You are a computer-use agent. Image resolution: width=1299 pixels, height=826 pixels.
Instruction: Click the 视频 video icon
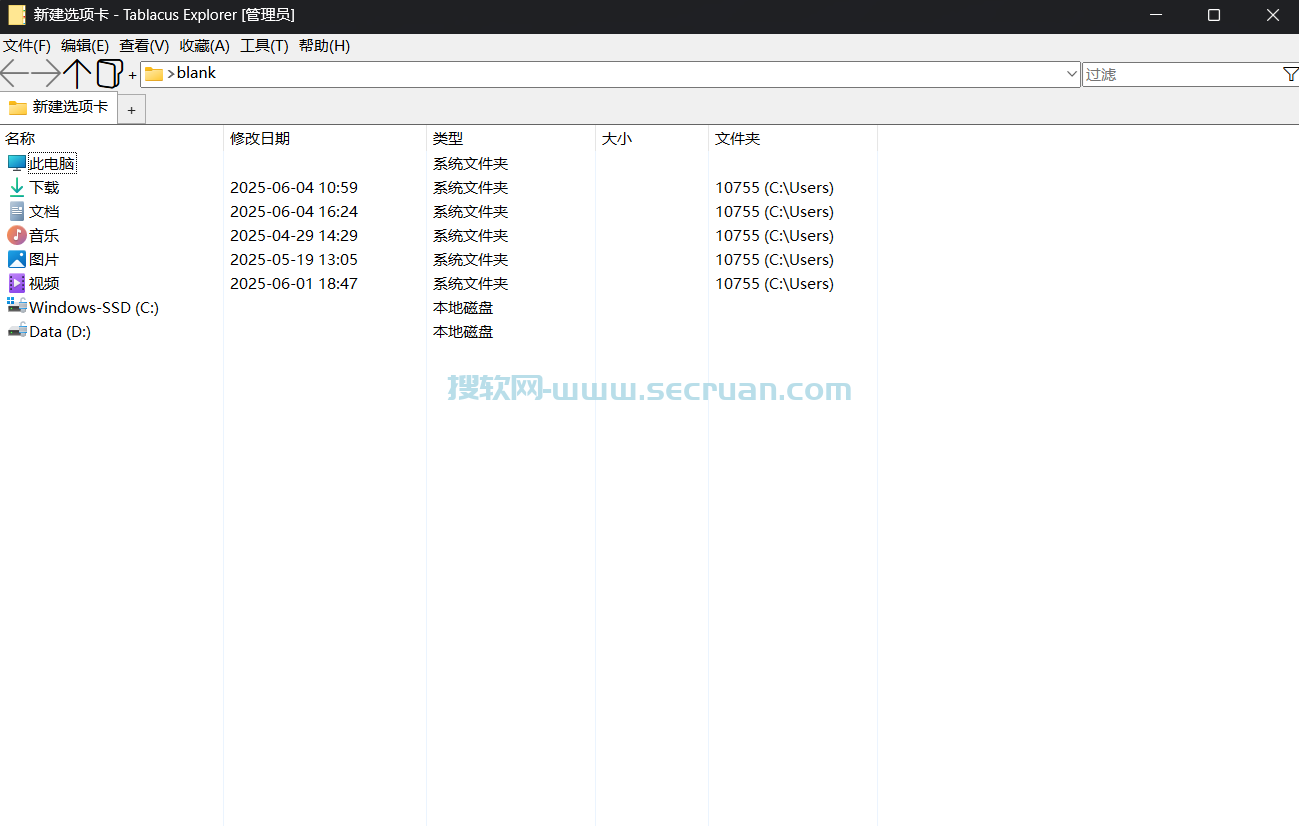(x=17, y=283)
